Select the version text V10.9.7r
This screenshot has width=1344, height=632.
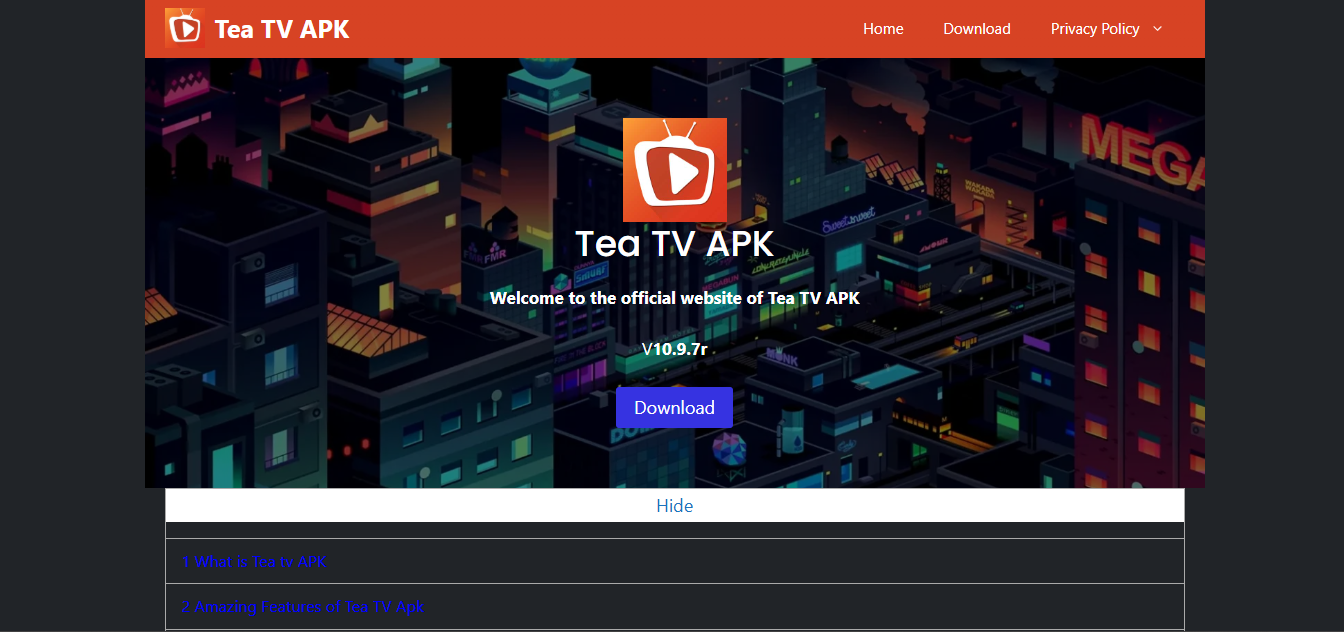tap(675, 349)
